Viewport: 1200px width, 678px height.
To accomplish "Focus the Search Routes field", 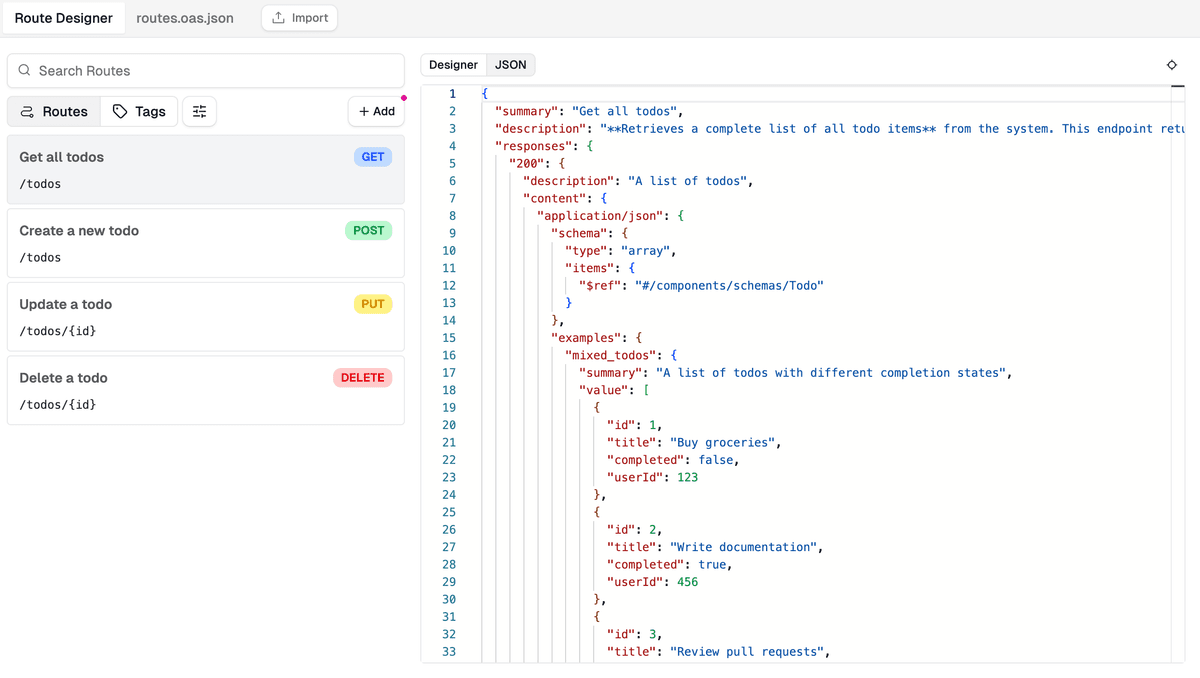I will (206, 71).
